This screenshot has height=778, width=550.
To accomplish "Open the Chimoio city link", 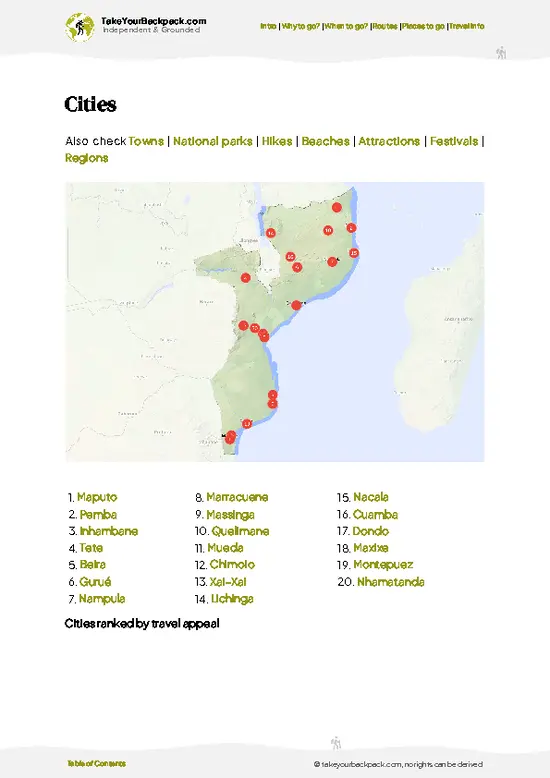I will (232, 565).
